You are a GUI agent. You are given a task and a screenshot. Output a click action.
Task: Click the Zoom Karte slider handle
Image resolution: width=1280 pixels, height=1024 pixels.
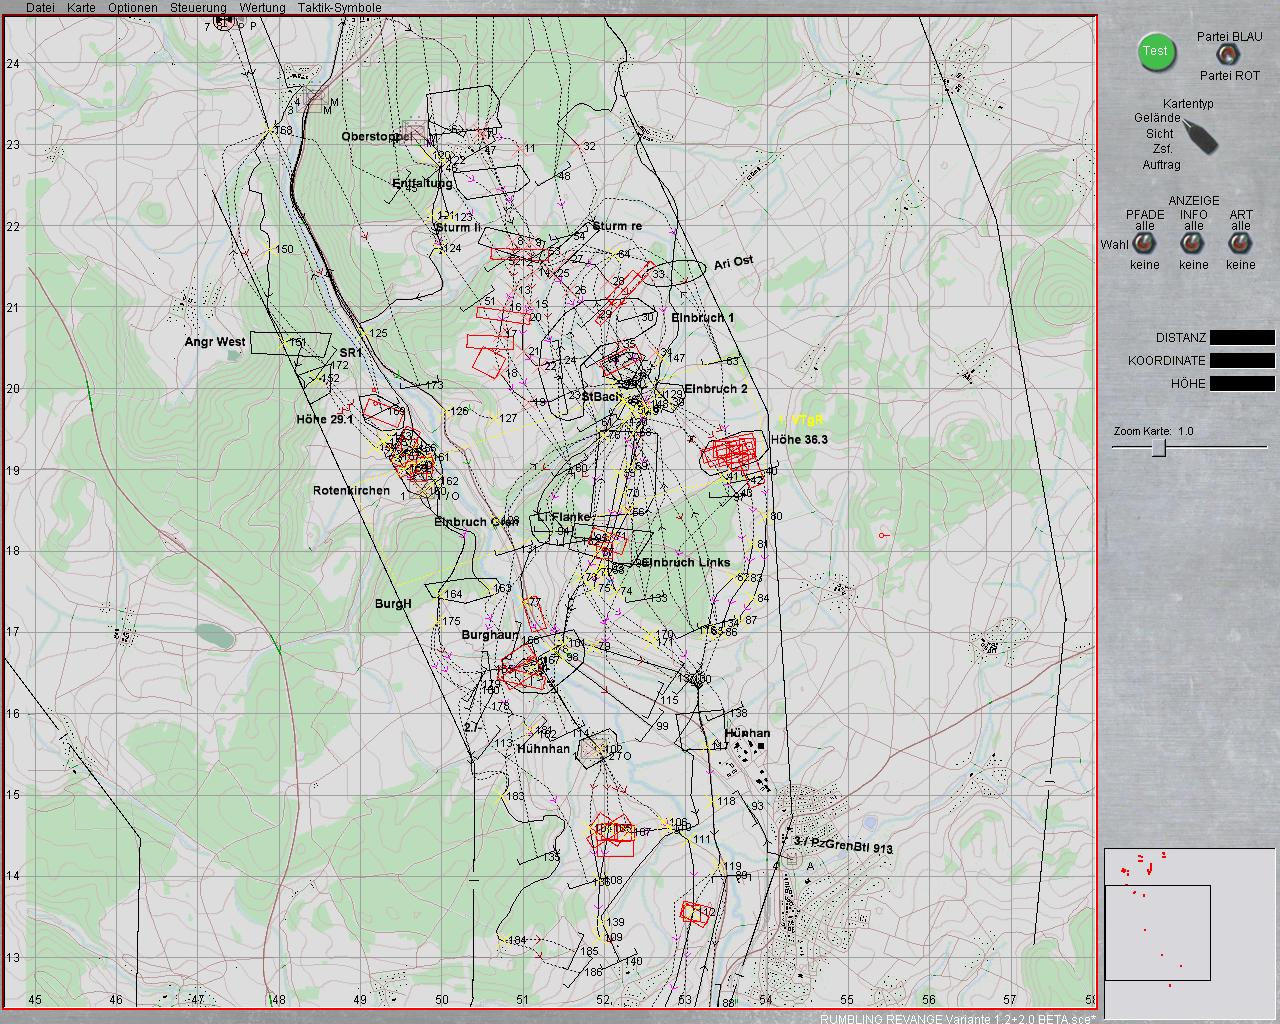coord(1158,448)
